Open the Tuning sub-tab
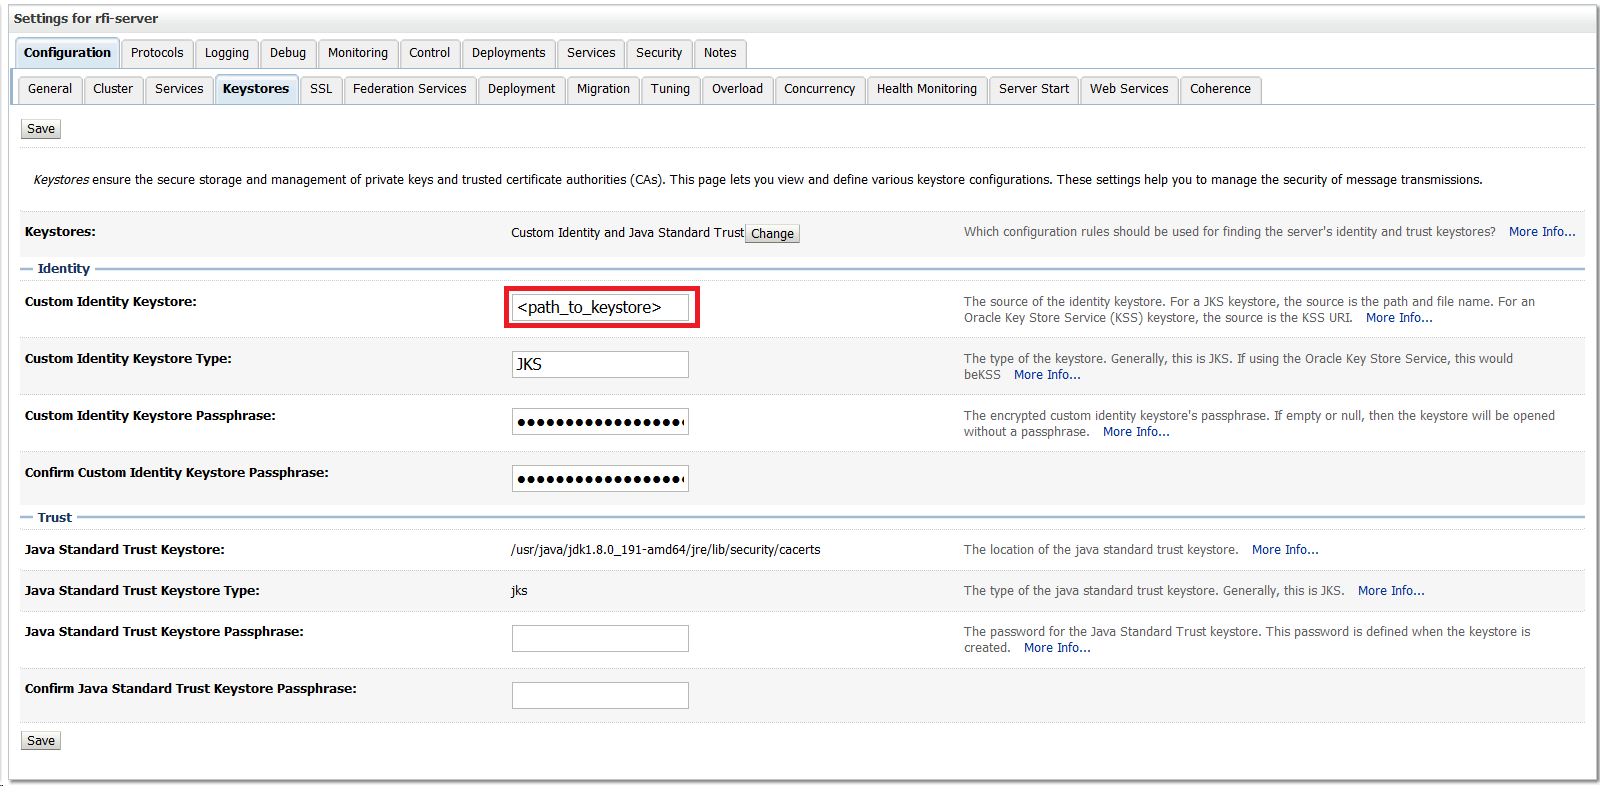Image resolution: width=1600 pixels, height=786 pixels. click(x=671, y=89)
